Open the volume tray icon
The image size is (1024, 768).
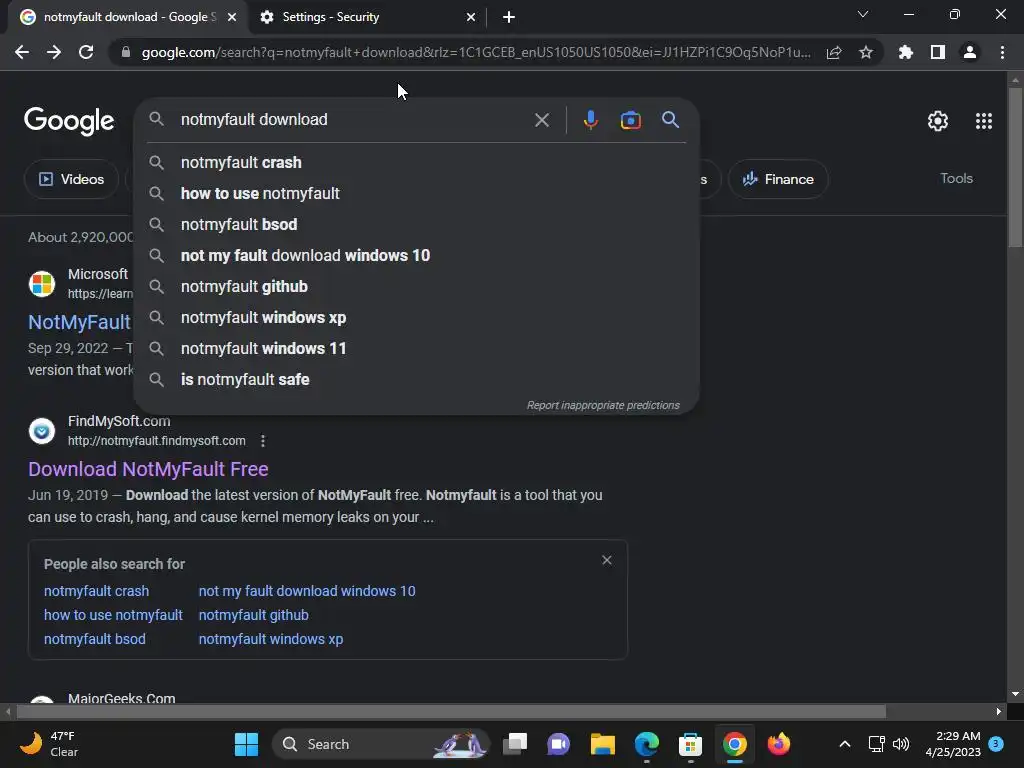[901, 744]
